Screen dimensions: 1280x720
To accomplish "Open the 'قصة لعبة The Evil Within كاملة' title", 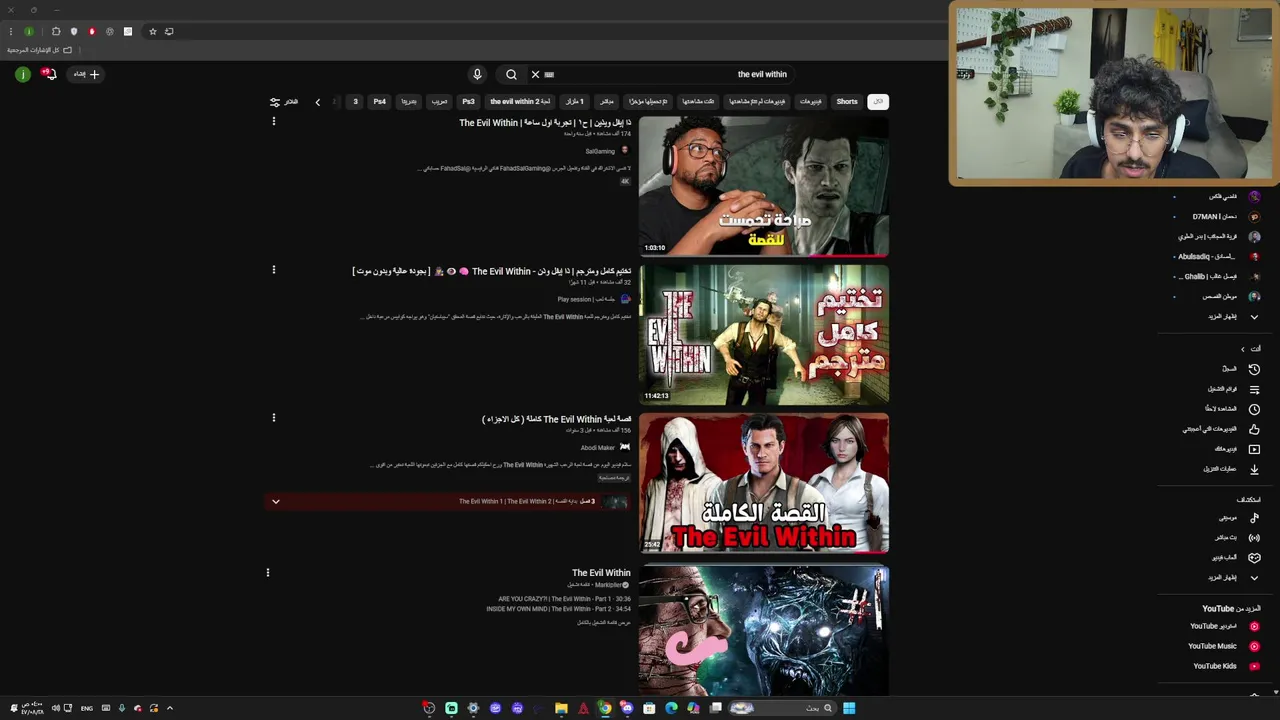I will (x=557, y=419).
